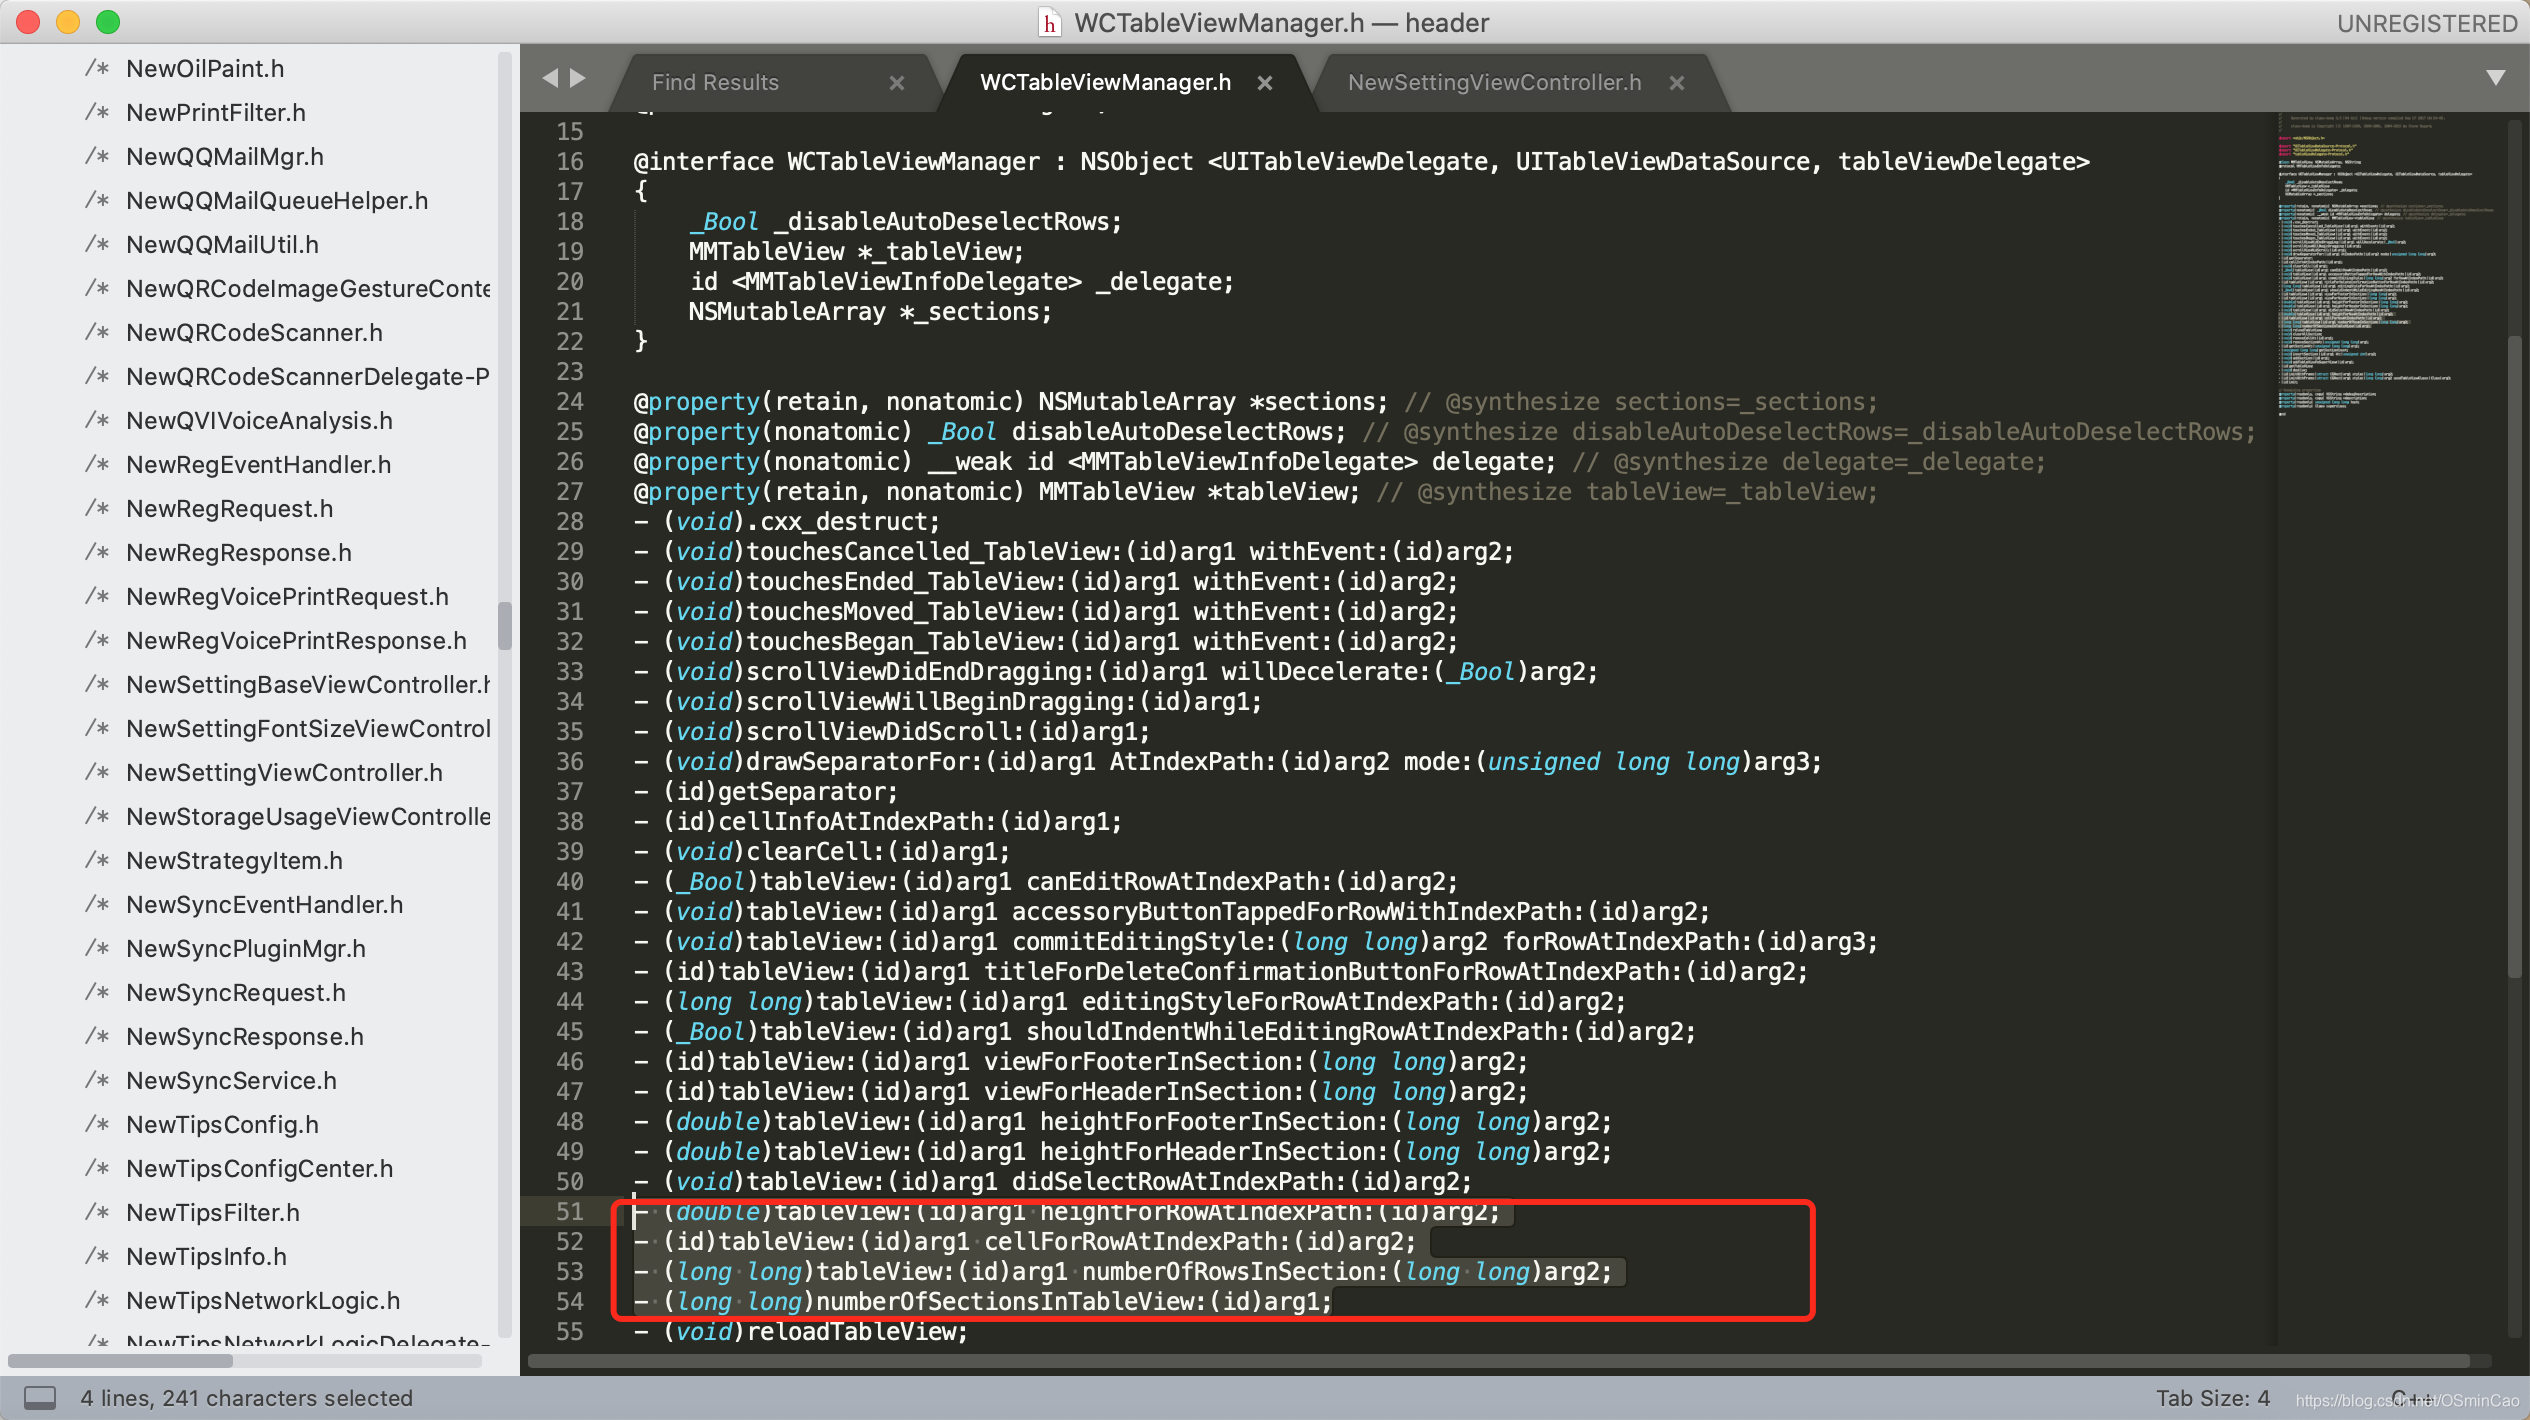The image size is (2530, 1420).
Task: Click line number 51 in the gutter
Action: (569, 1211)
